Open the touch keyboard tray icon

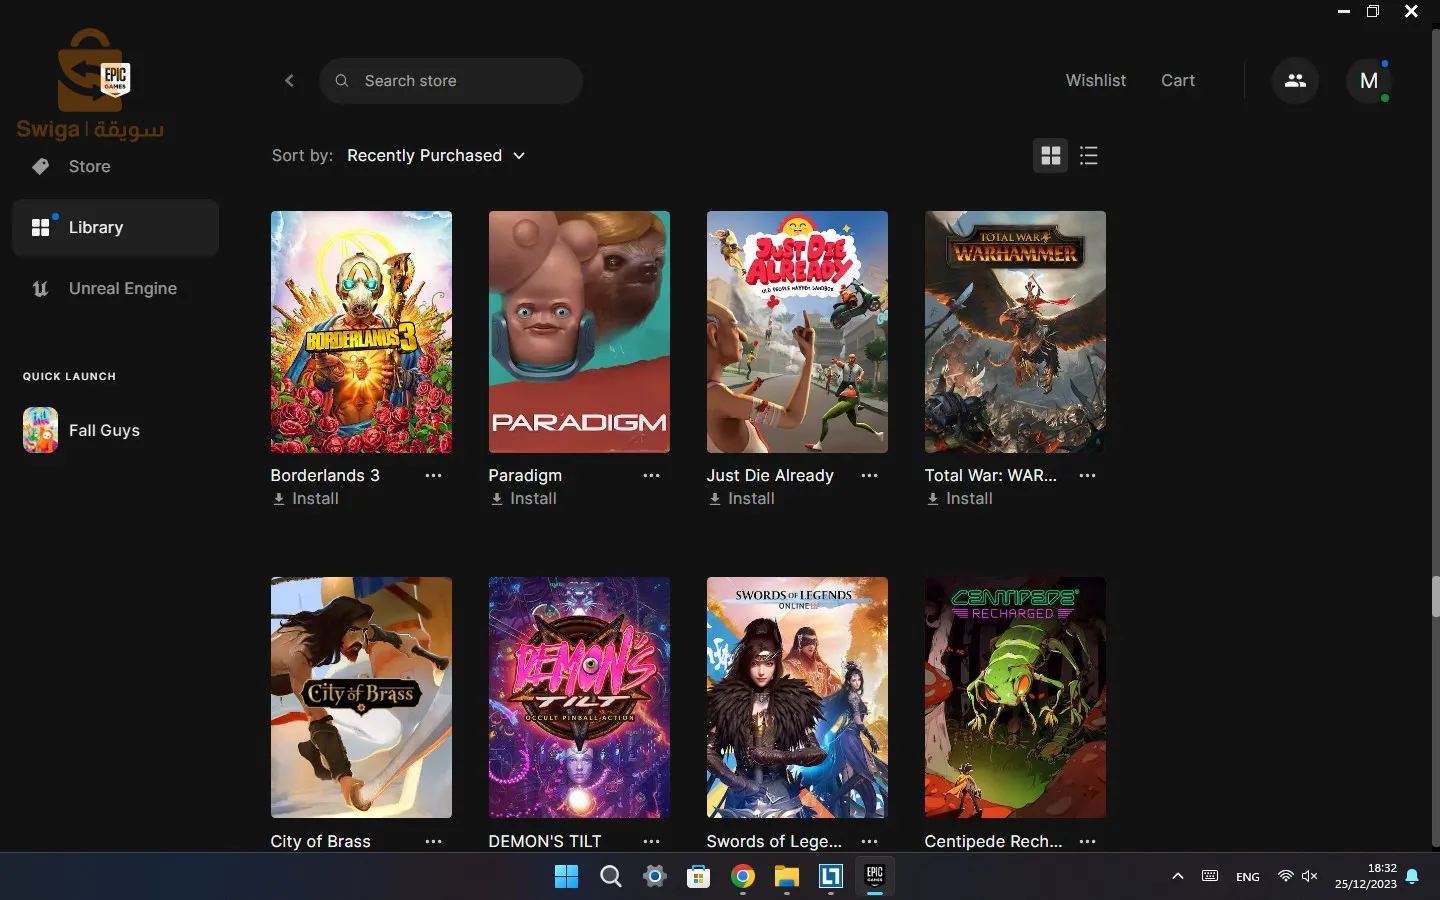tap(1210, 877)
